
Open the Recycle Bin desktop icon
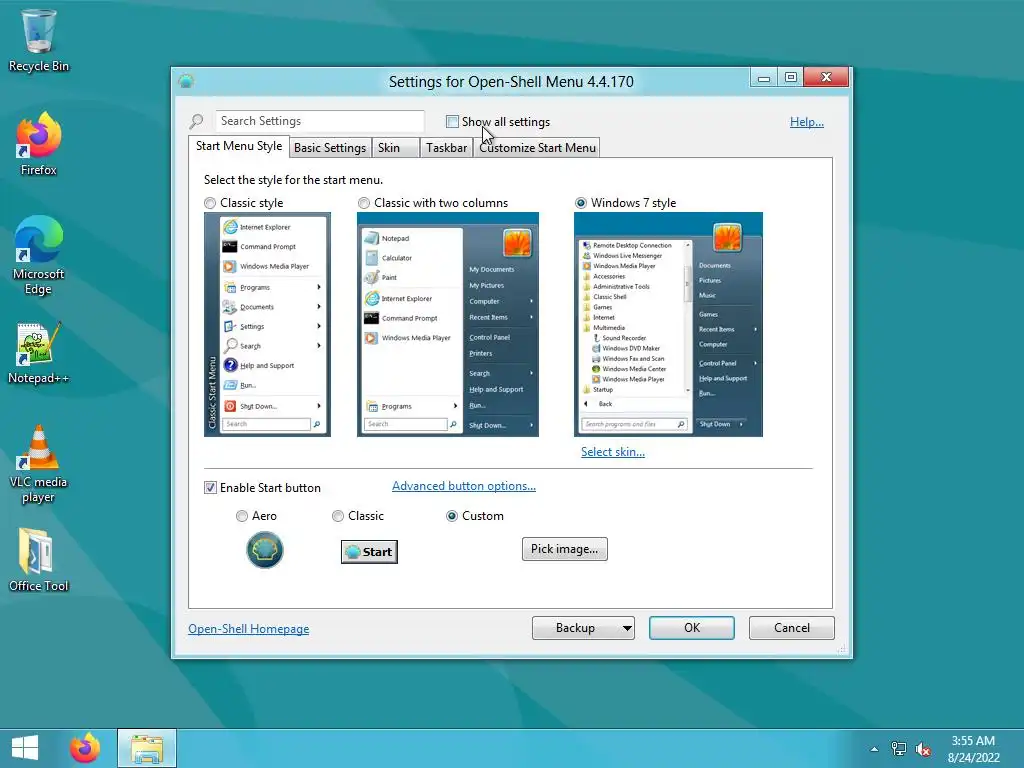39,39
